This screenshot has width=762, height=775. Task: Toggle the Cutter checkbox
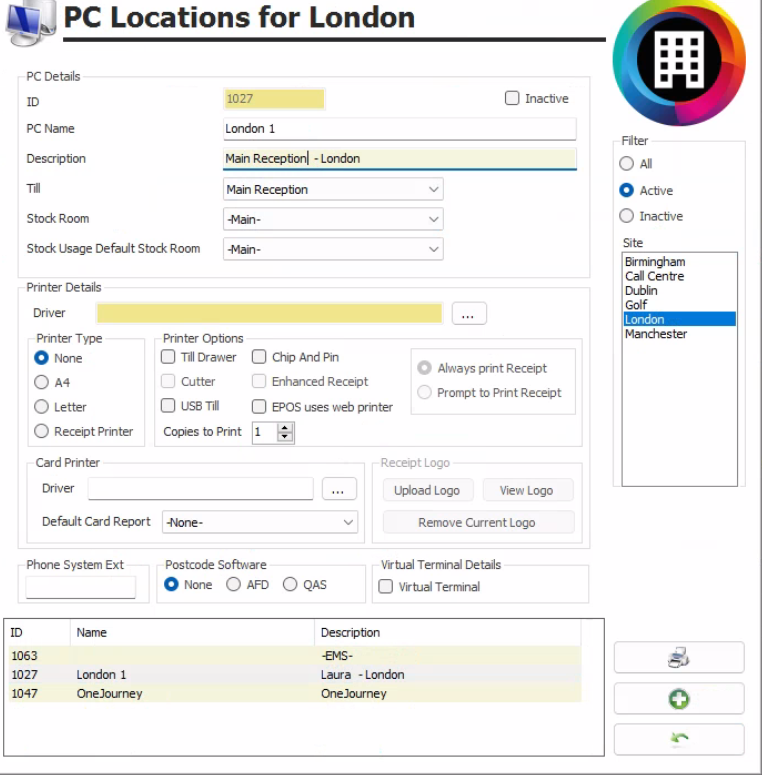168,381
